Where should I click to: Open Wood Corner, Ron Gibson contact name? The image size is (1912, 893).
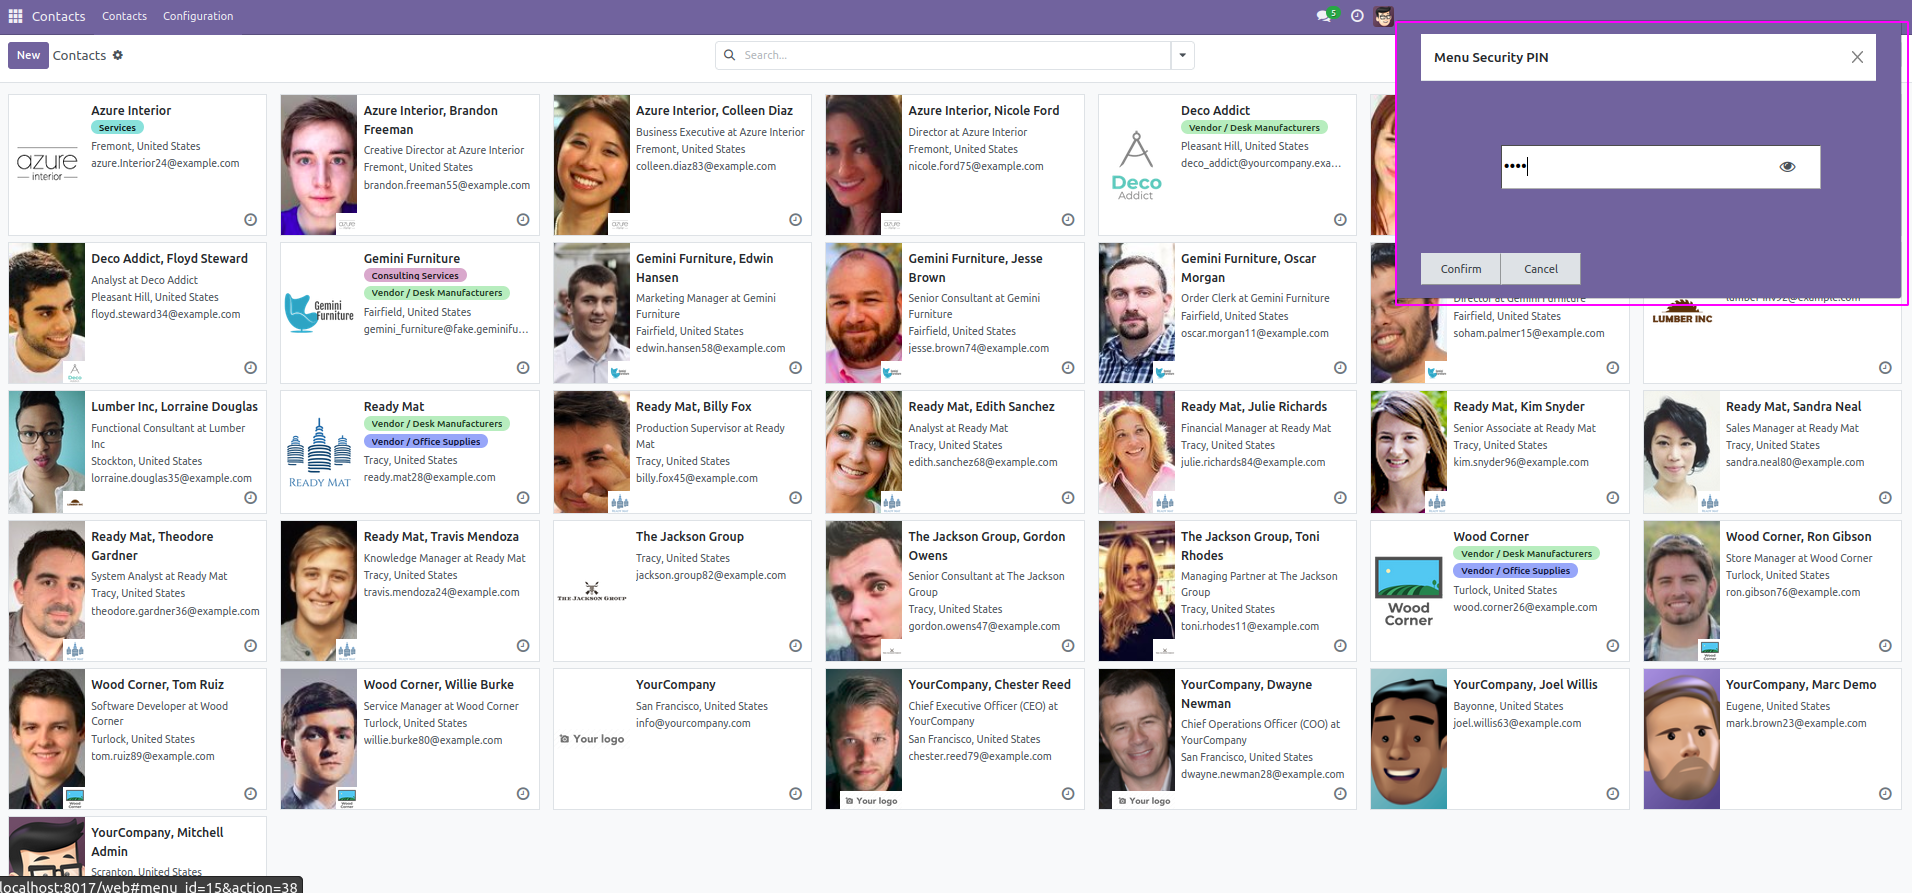click(1799, 537)
